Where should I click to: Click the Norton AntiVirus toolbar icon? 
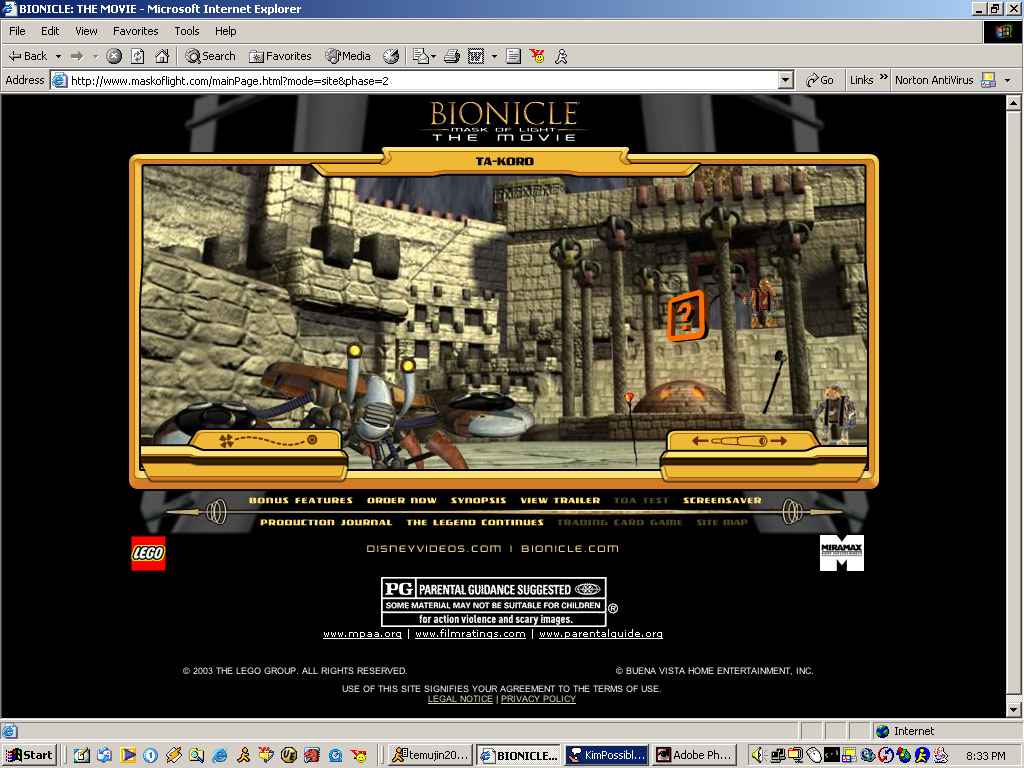click(x=988, y=80)
